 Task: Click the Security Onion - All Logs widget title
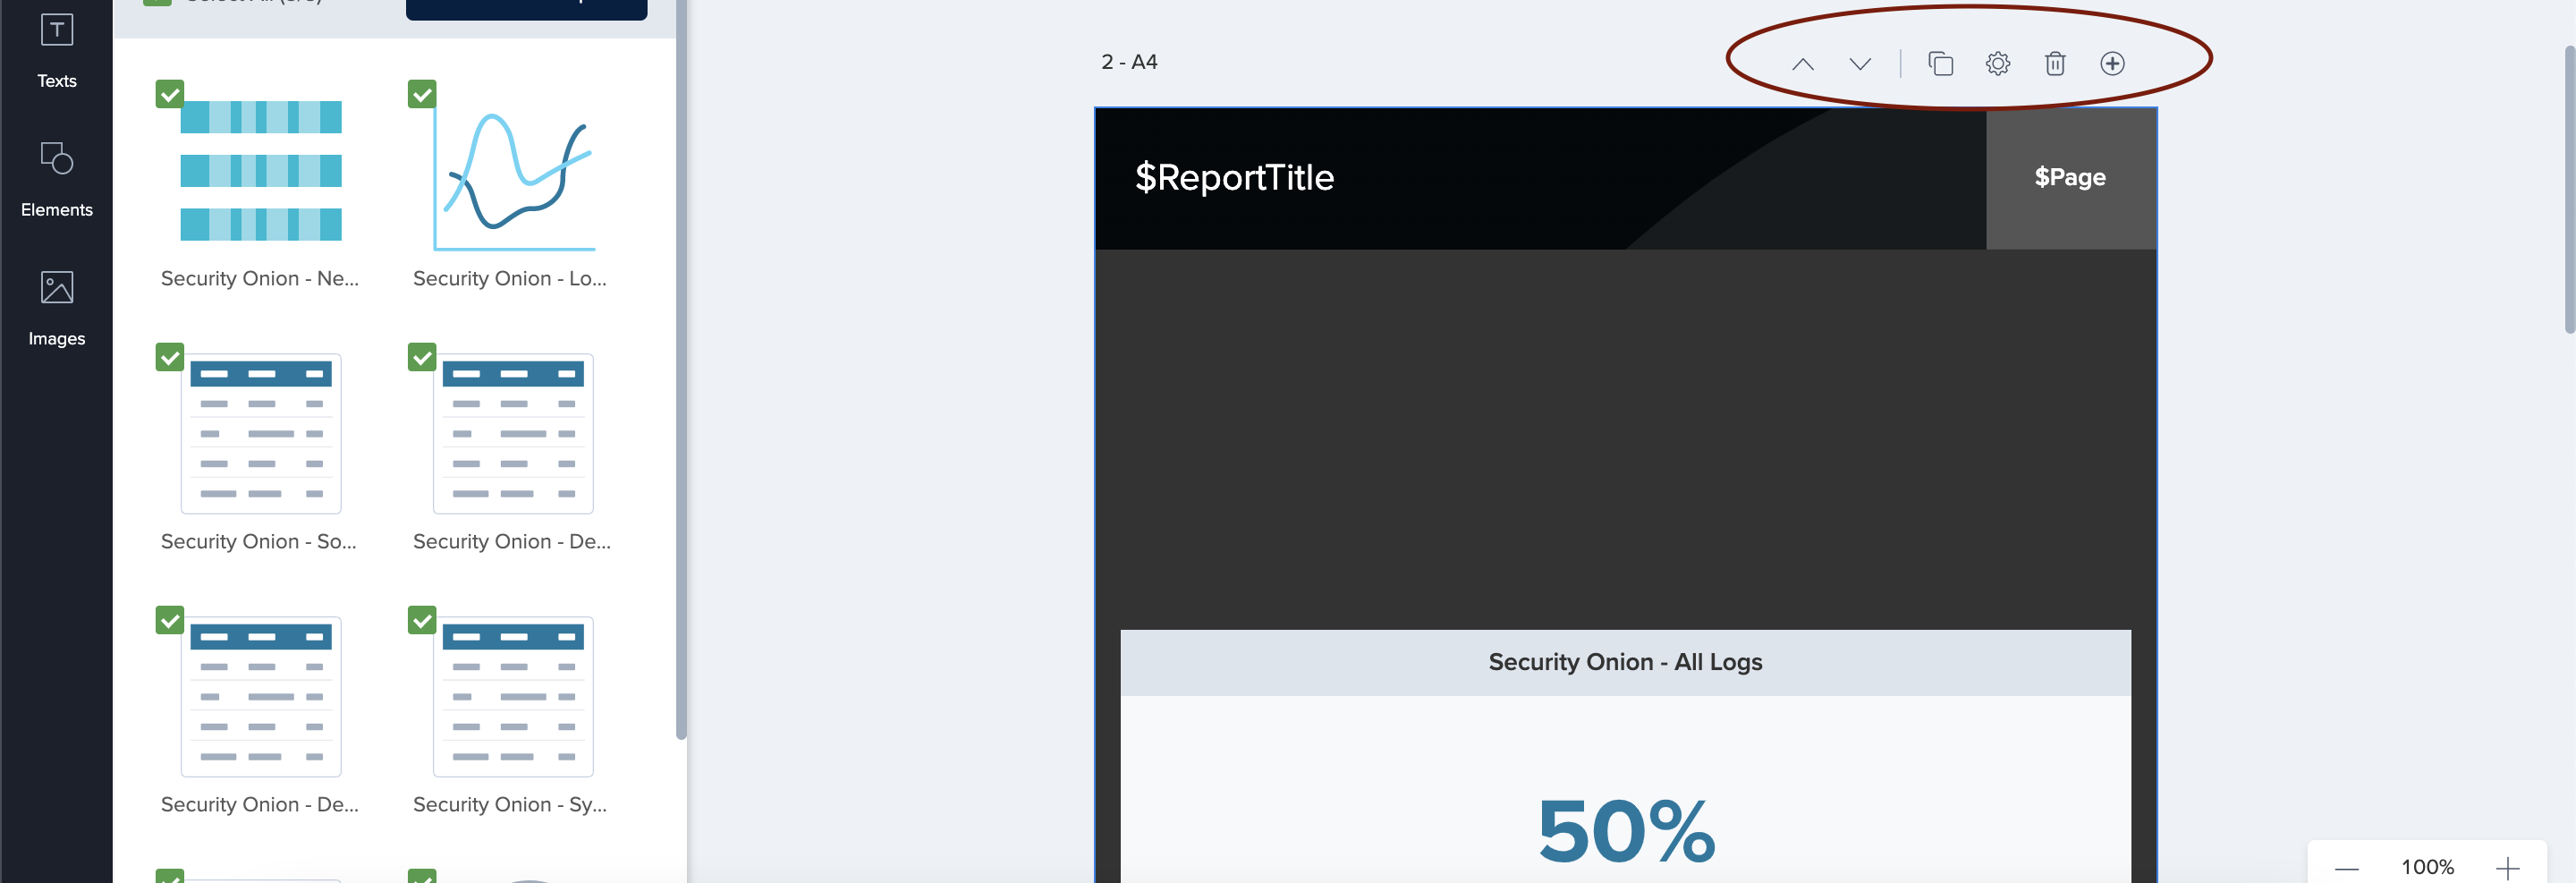(1625, 662)
